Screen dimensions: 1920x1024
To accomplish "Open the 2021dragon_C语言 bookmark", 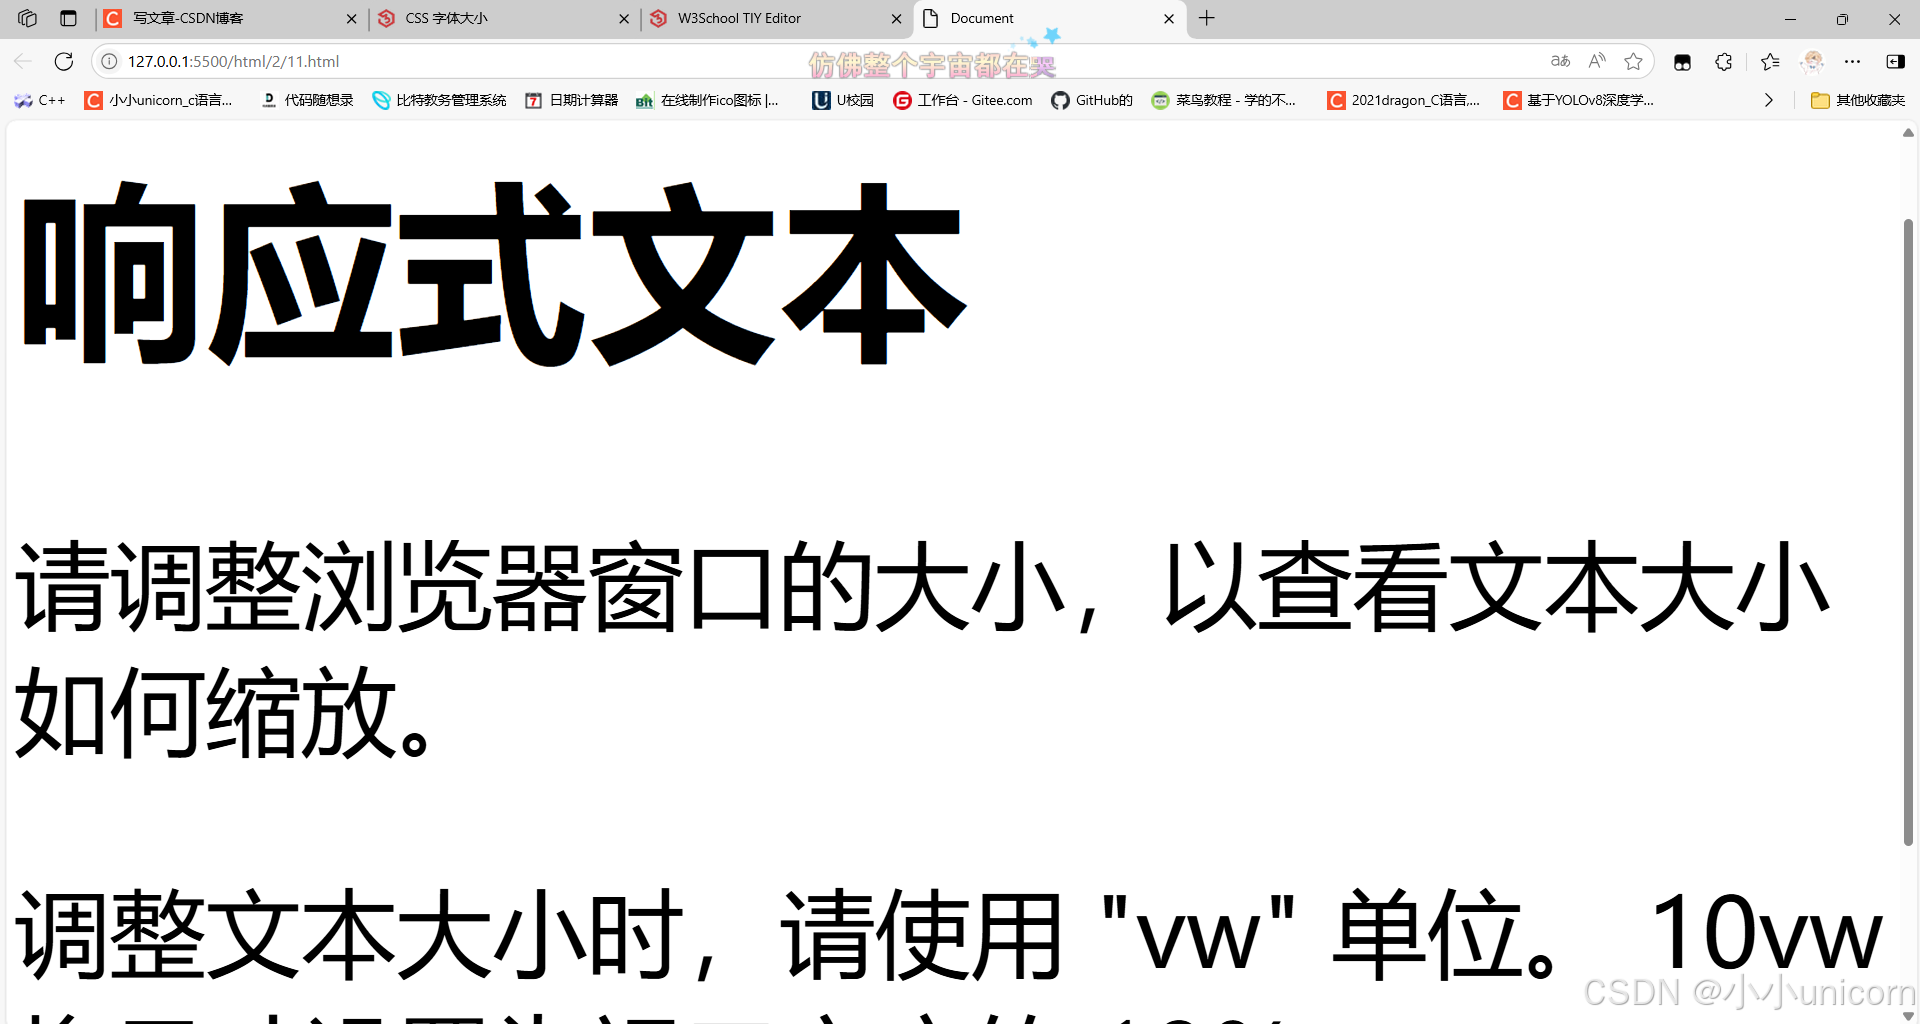I will pos(1404,100).
